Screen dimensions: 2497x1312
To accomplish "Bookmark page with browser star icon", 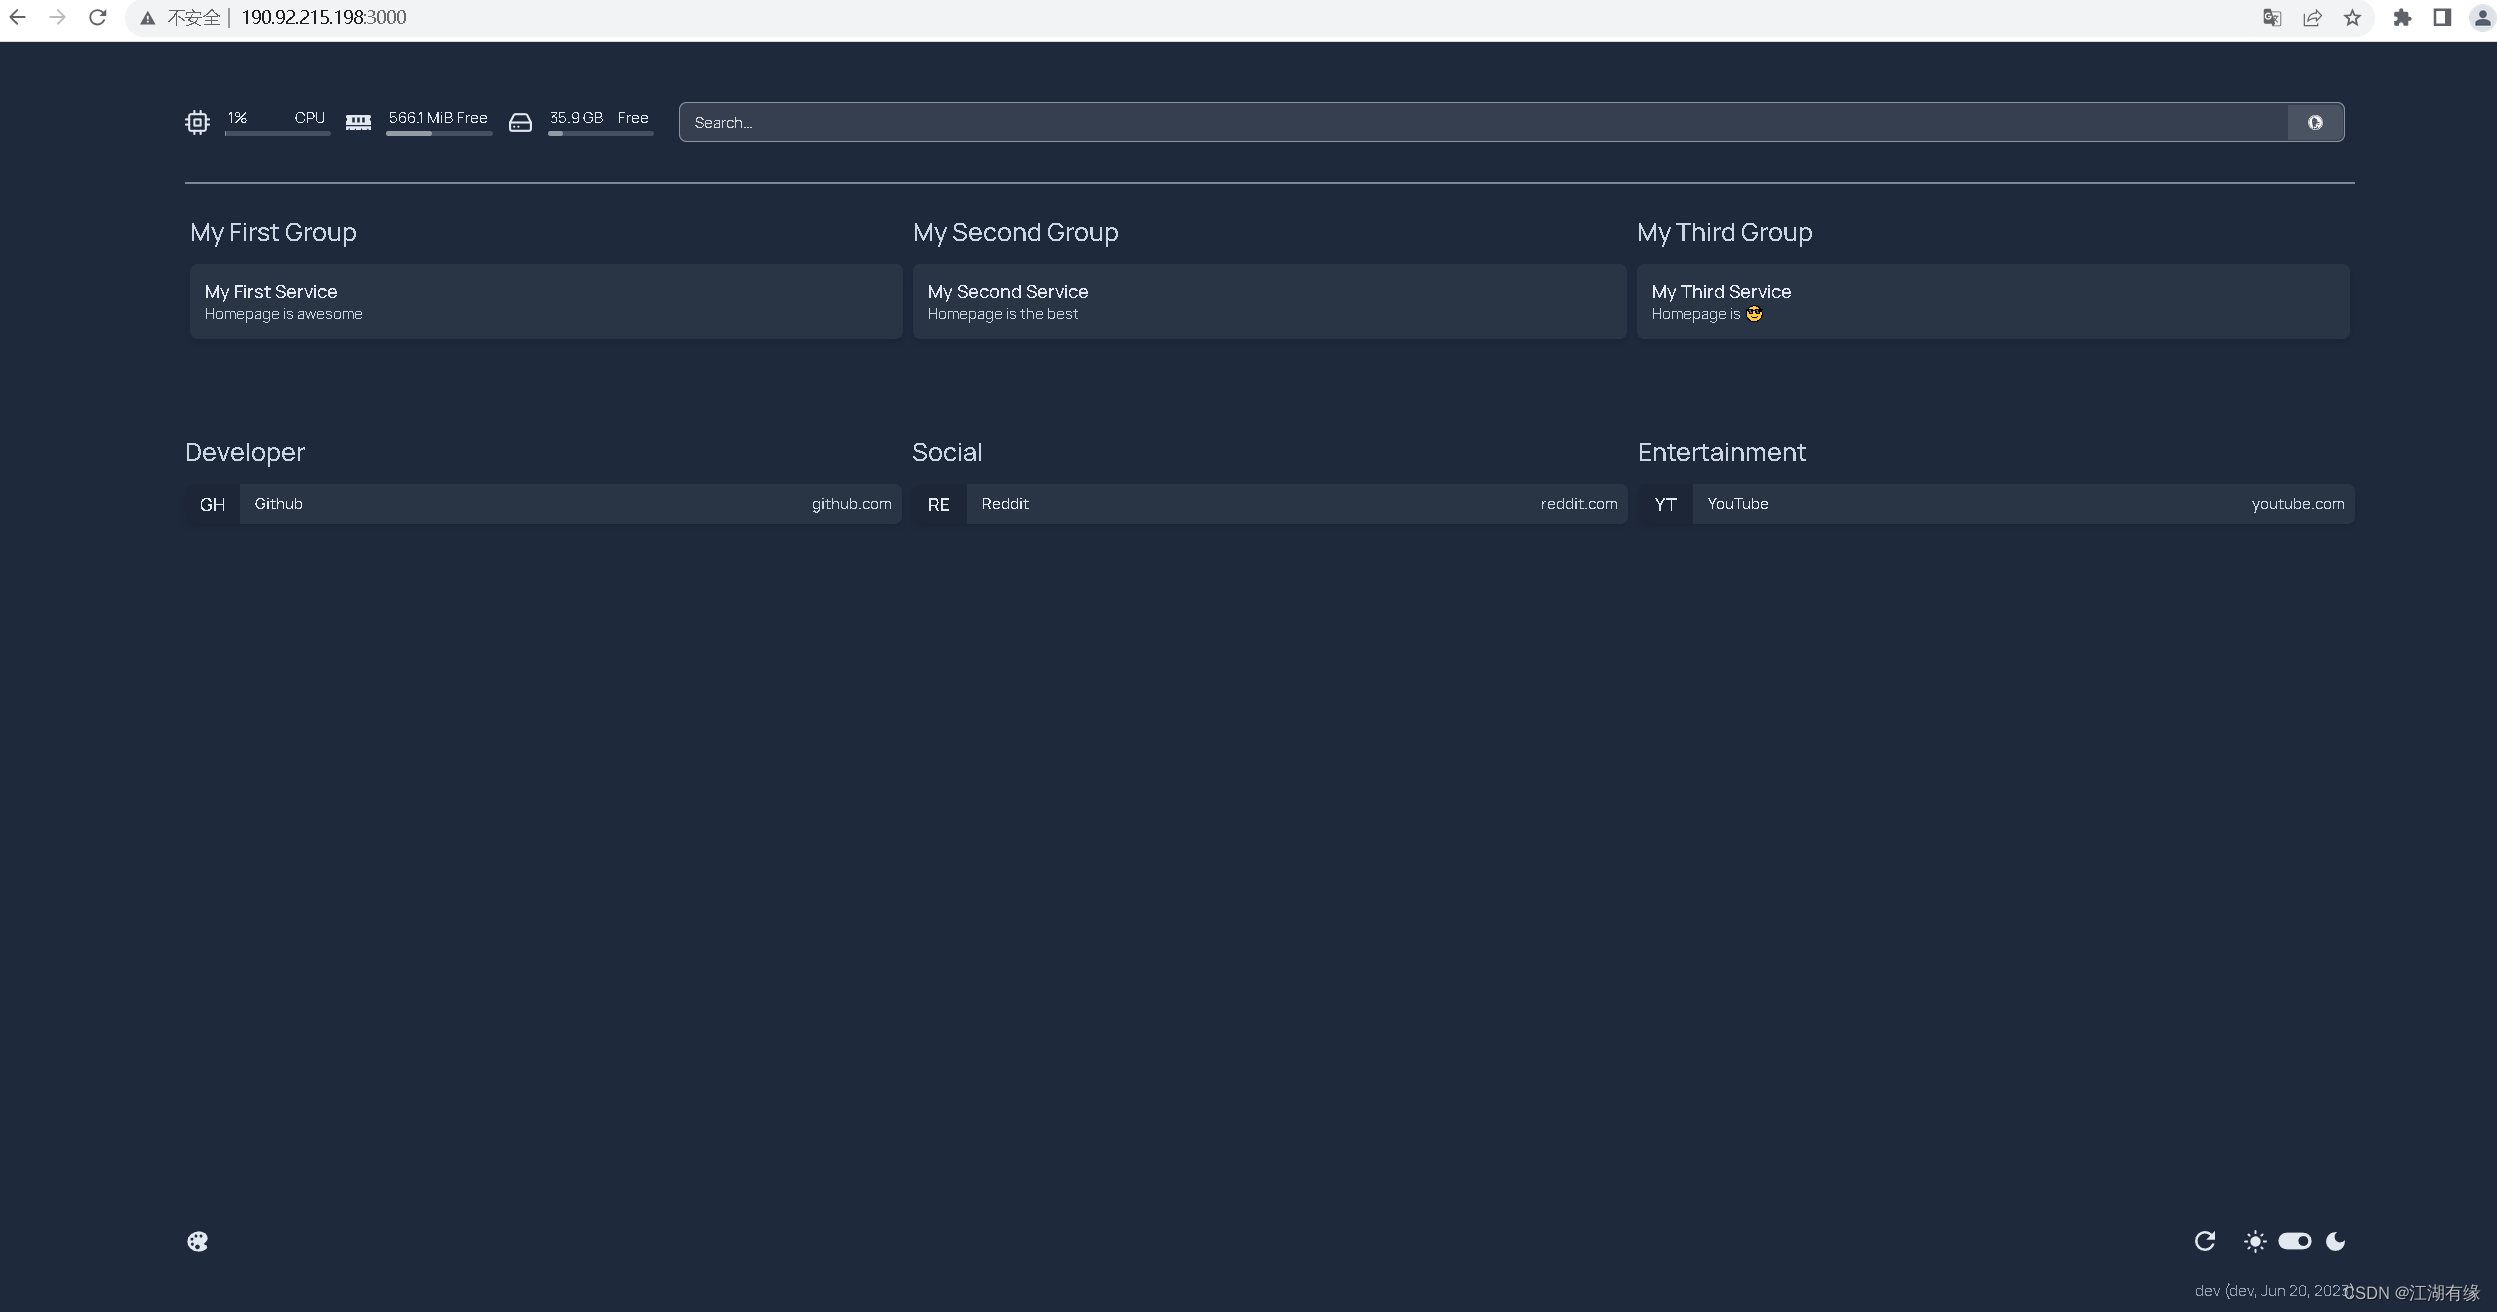I will 2352,18.
